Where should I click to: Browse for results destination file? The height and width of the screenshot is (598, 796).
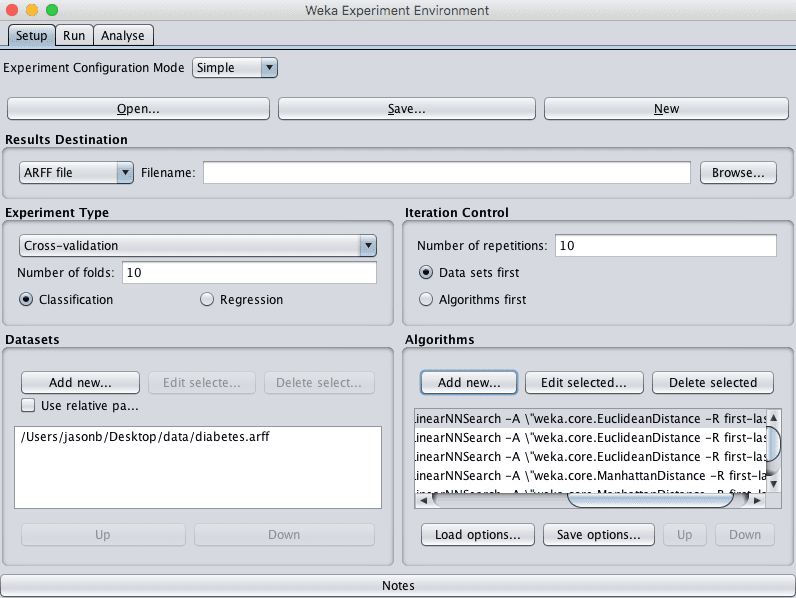(738, 173)
